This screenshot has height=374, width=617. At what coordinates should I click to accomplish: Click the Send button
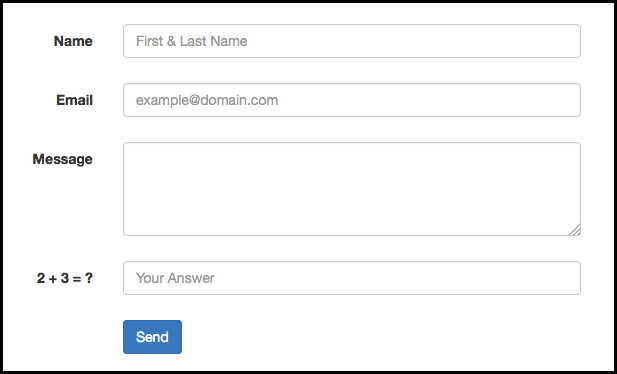tap(152, 337)
